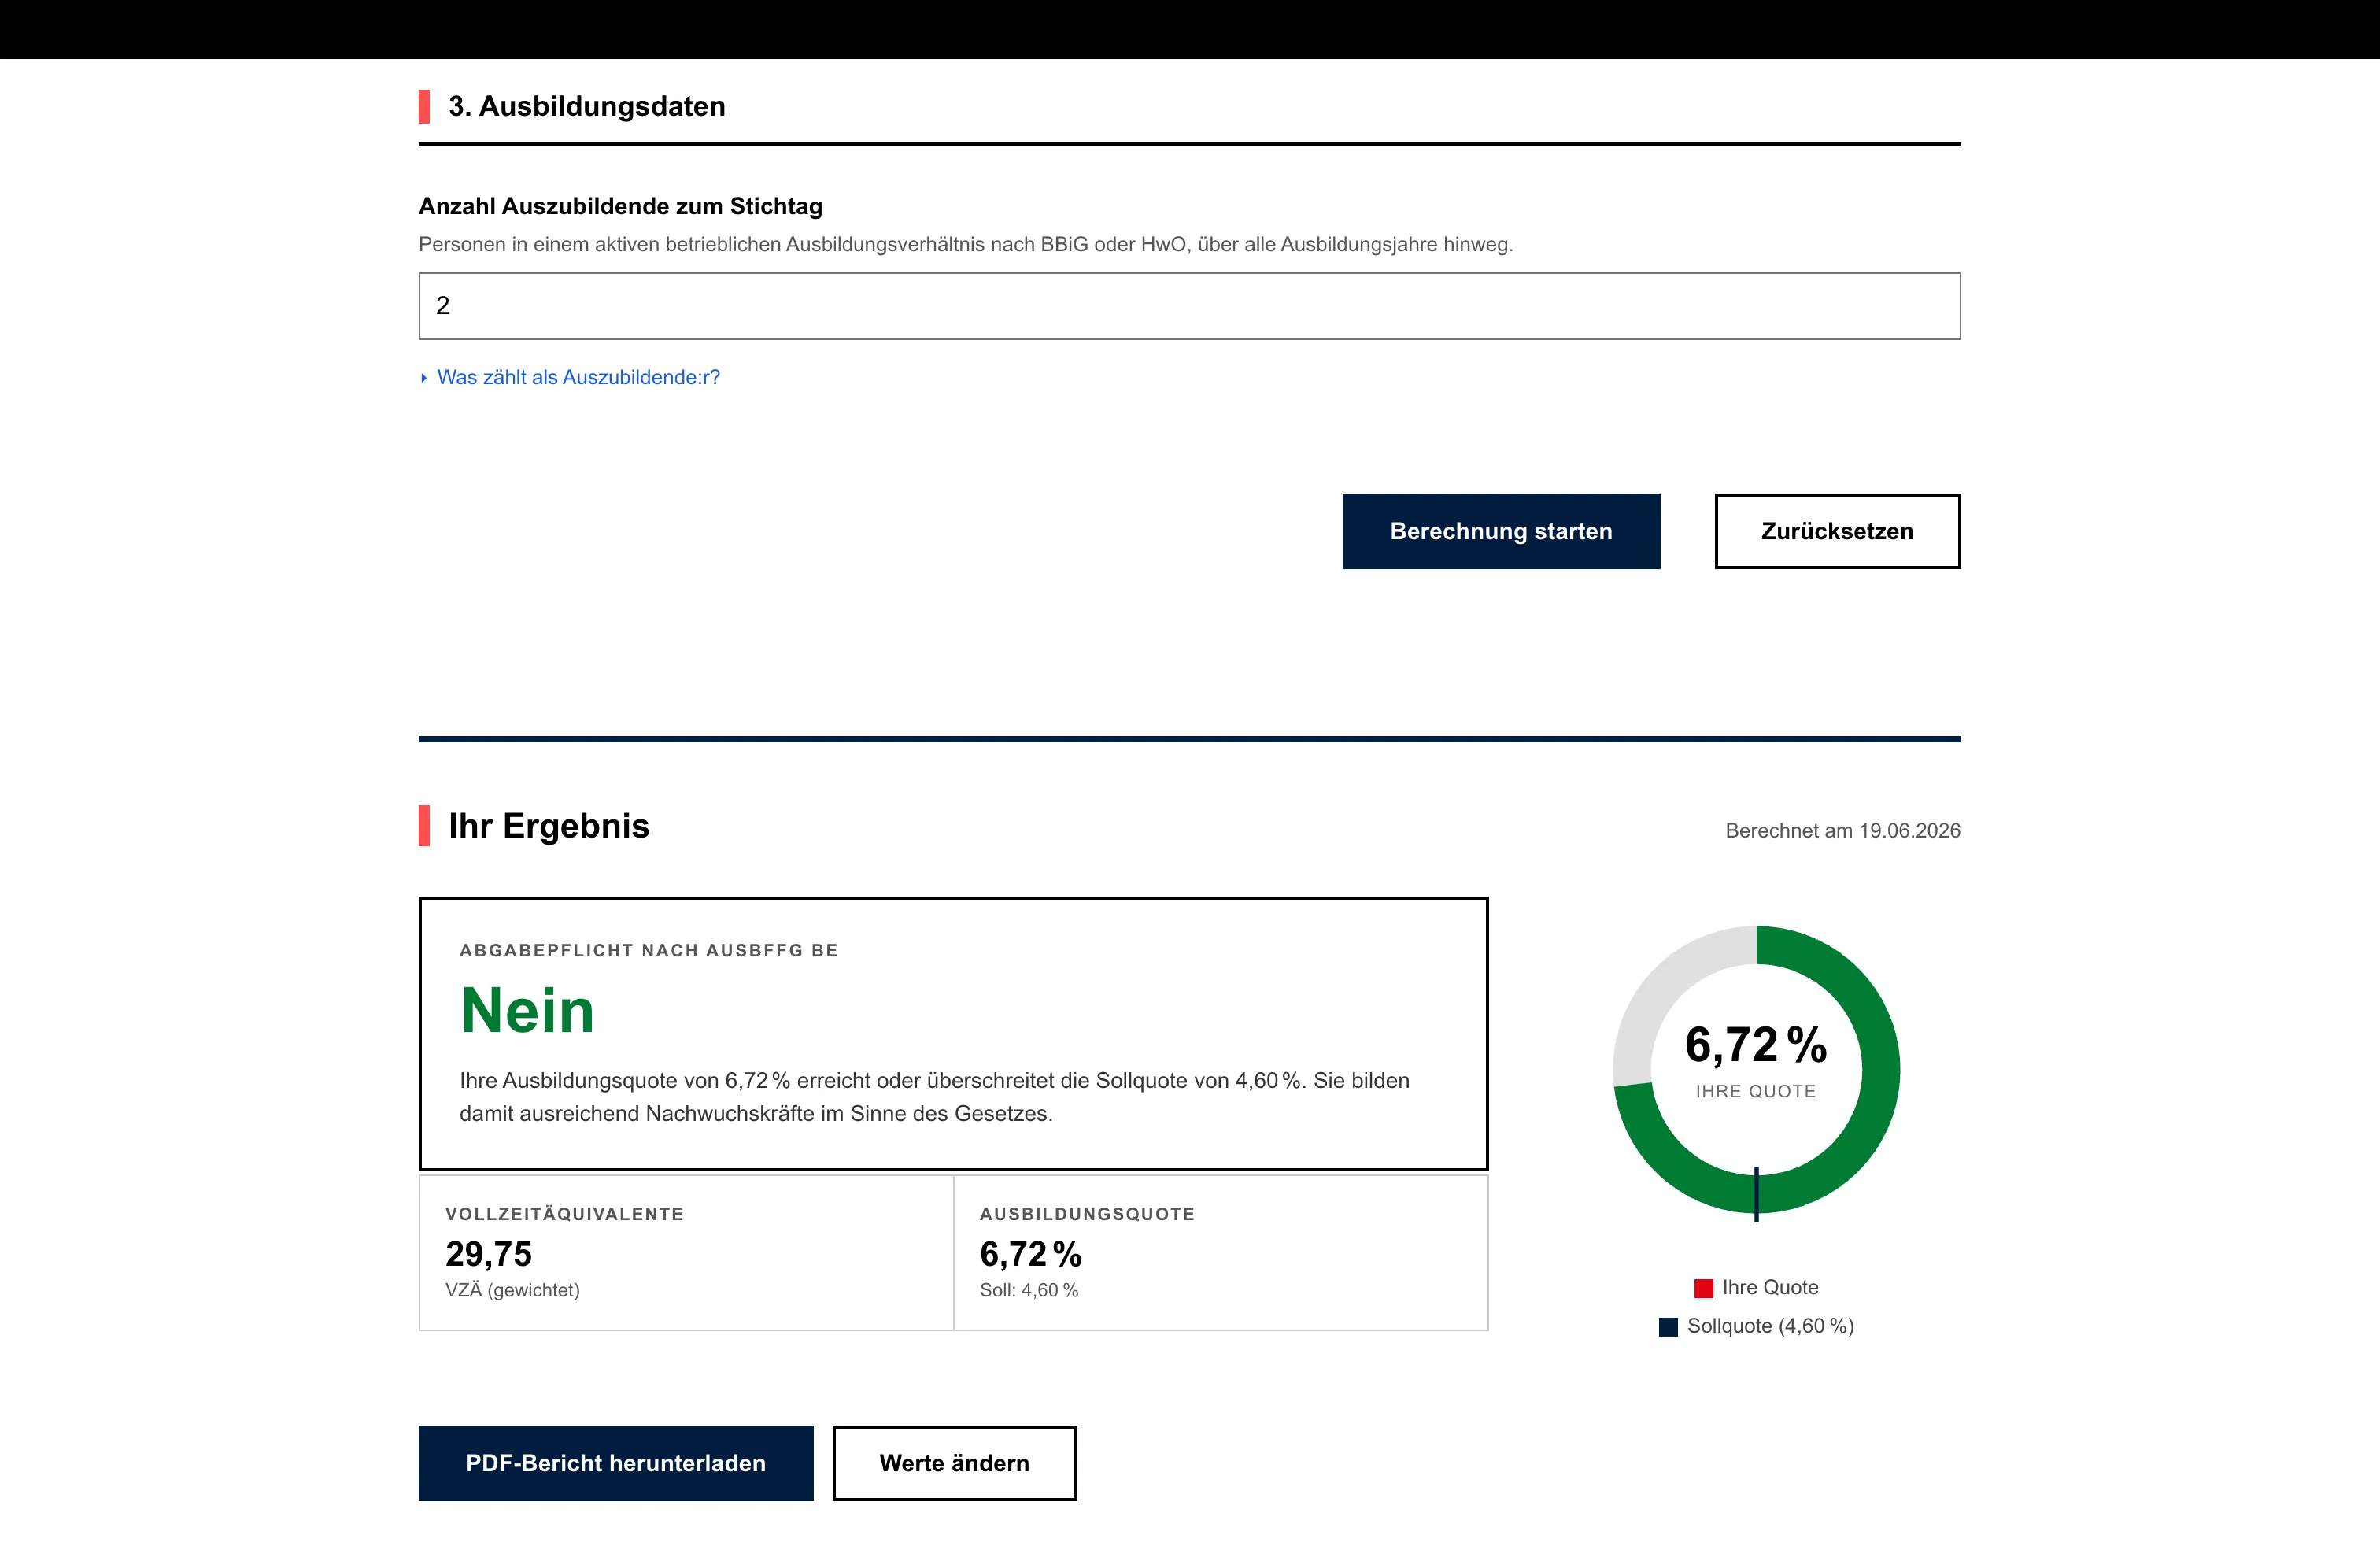Click 'ABGABEPFLICHT NACH AUSBFFG BE' caption
The width and height of the screenshot is (2380, 1546).
tap(649, 950)
